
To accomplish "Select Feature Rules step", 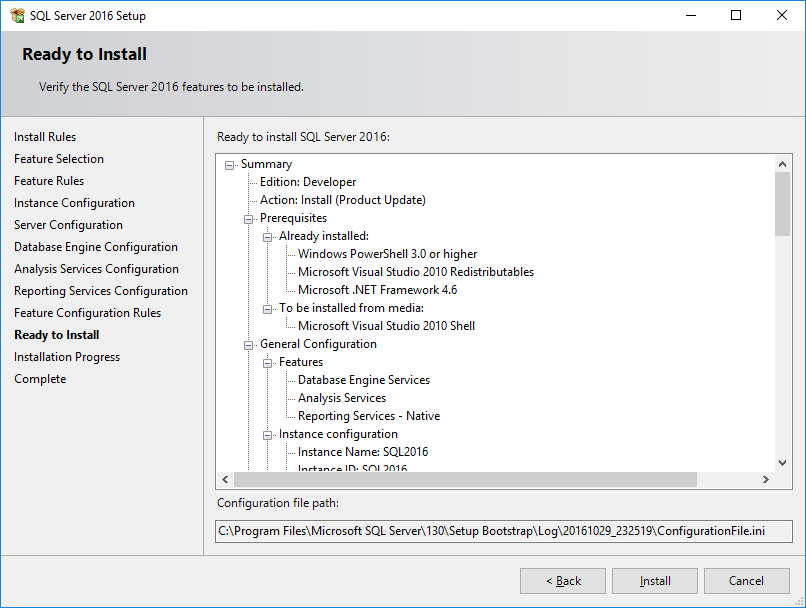I will coord(49,181).
